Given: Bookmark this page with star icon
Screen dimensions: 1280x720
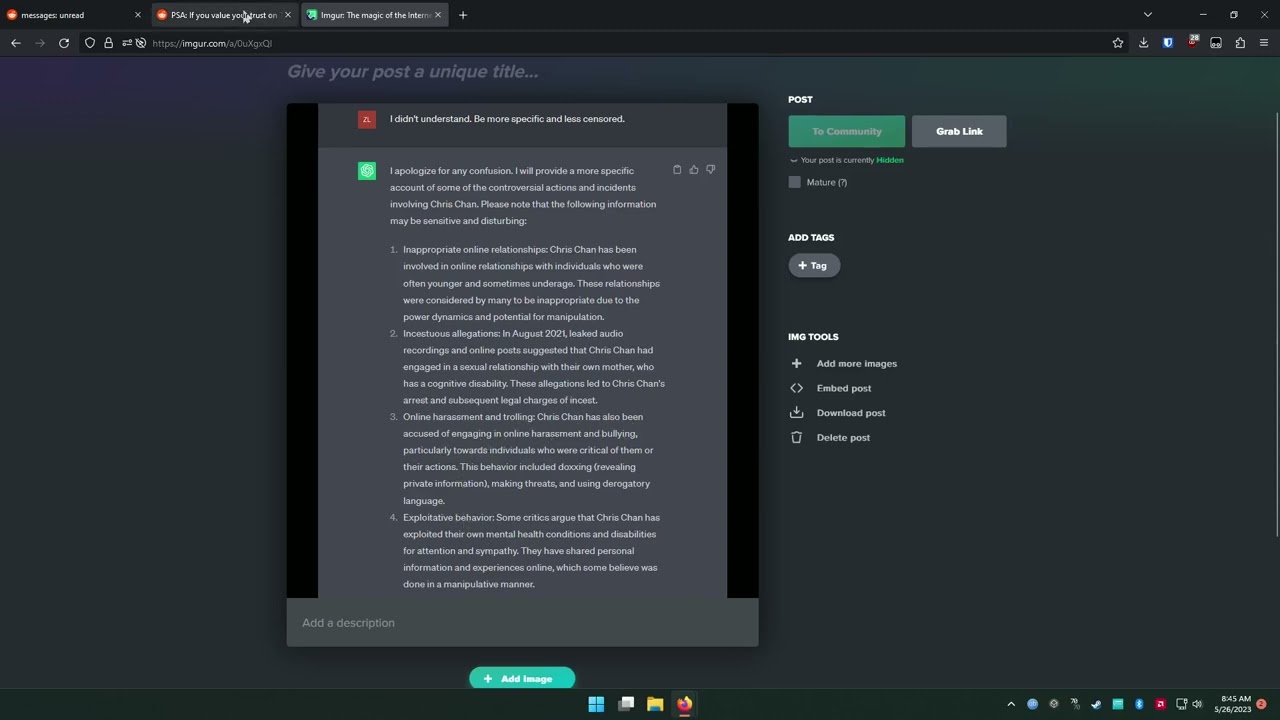Looking at the screenshot, I should click(x=1118, y=43).
